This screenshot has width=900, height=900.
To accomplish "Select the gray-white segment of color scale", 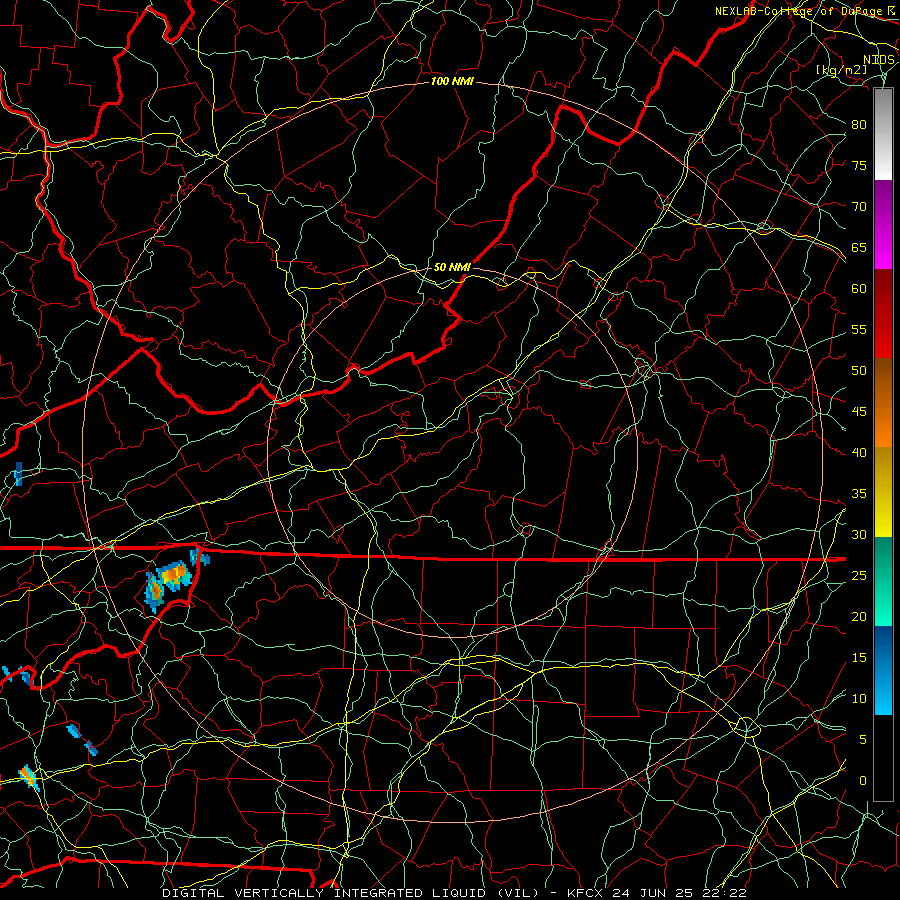I will click(883, 134).
